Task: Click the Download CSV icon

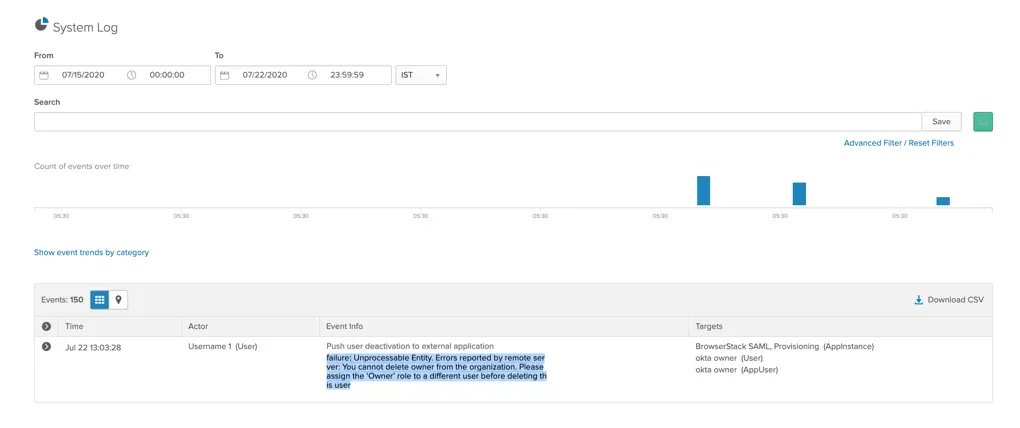Action: [918, 300]
